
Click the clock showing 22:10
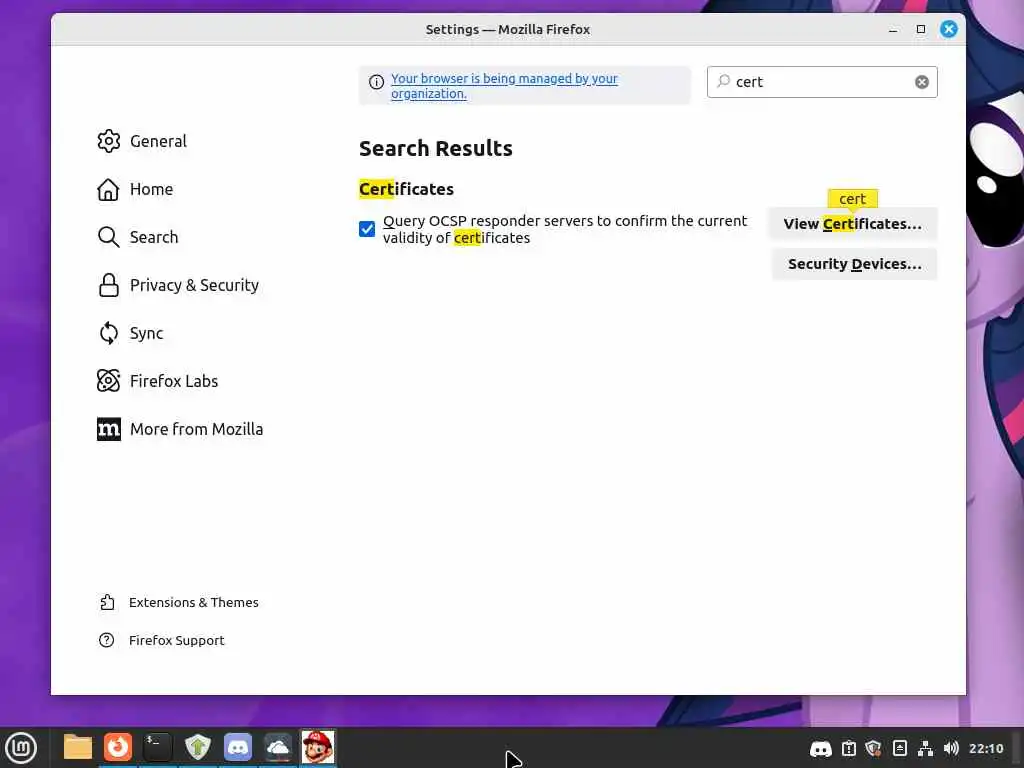[986, 748]
